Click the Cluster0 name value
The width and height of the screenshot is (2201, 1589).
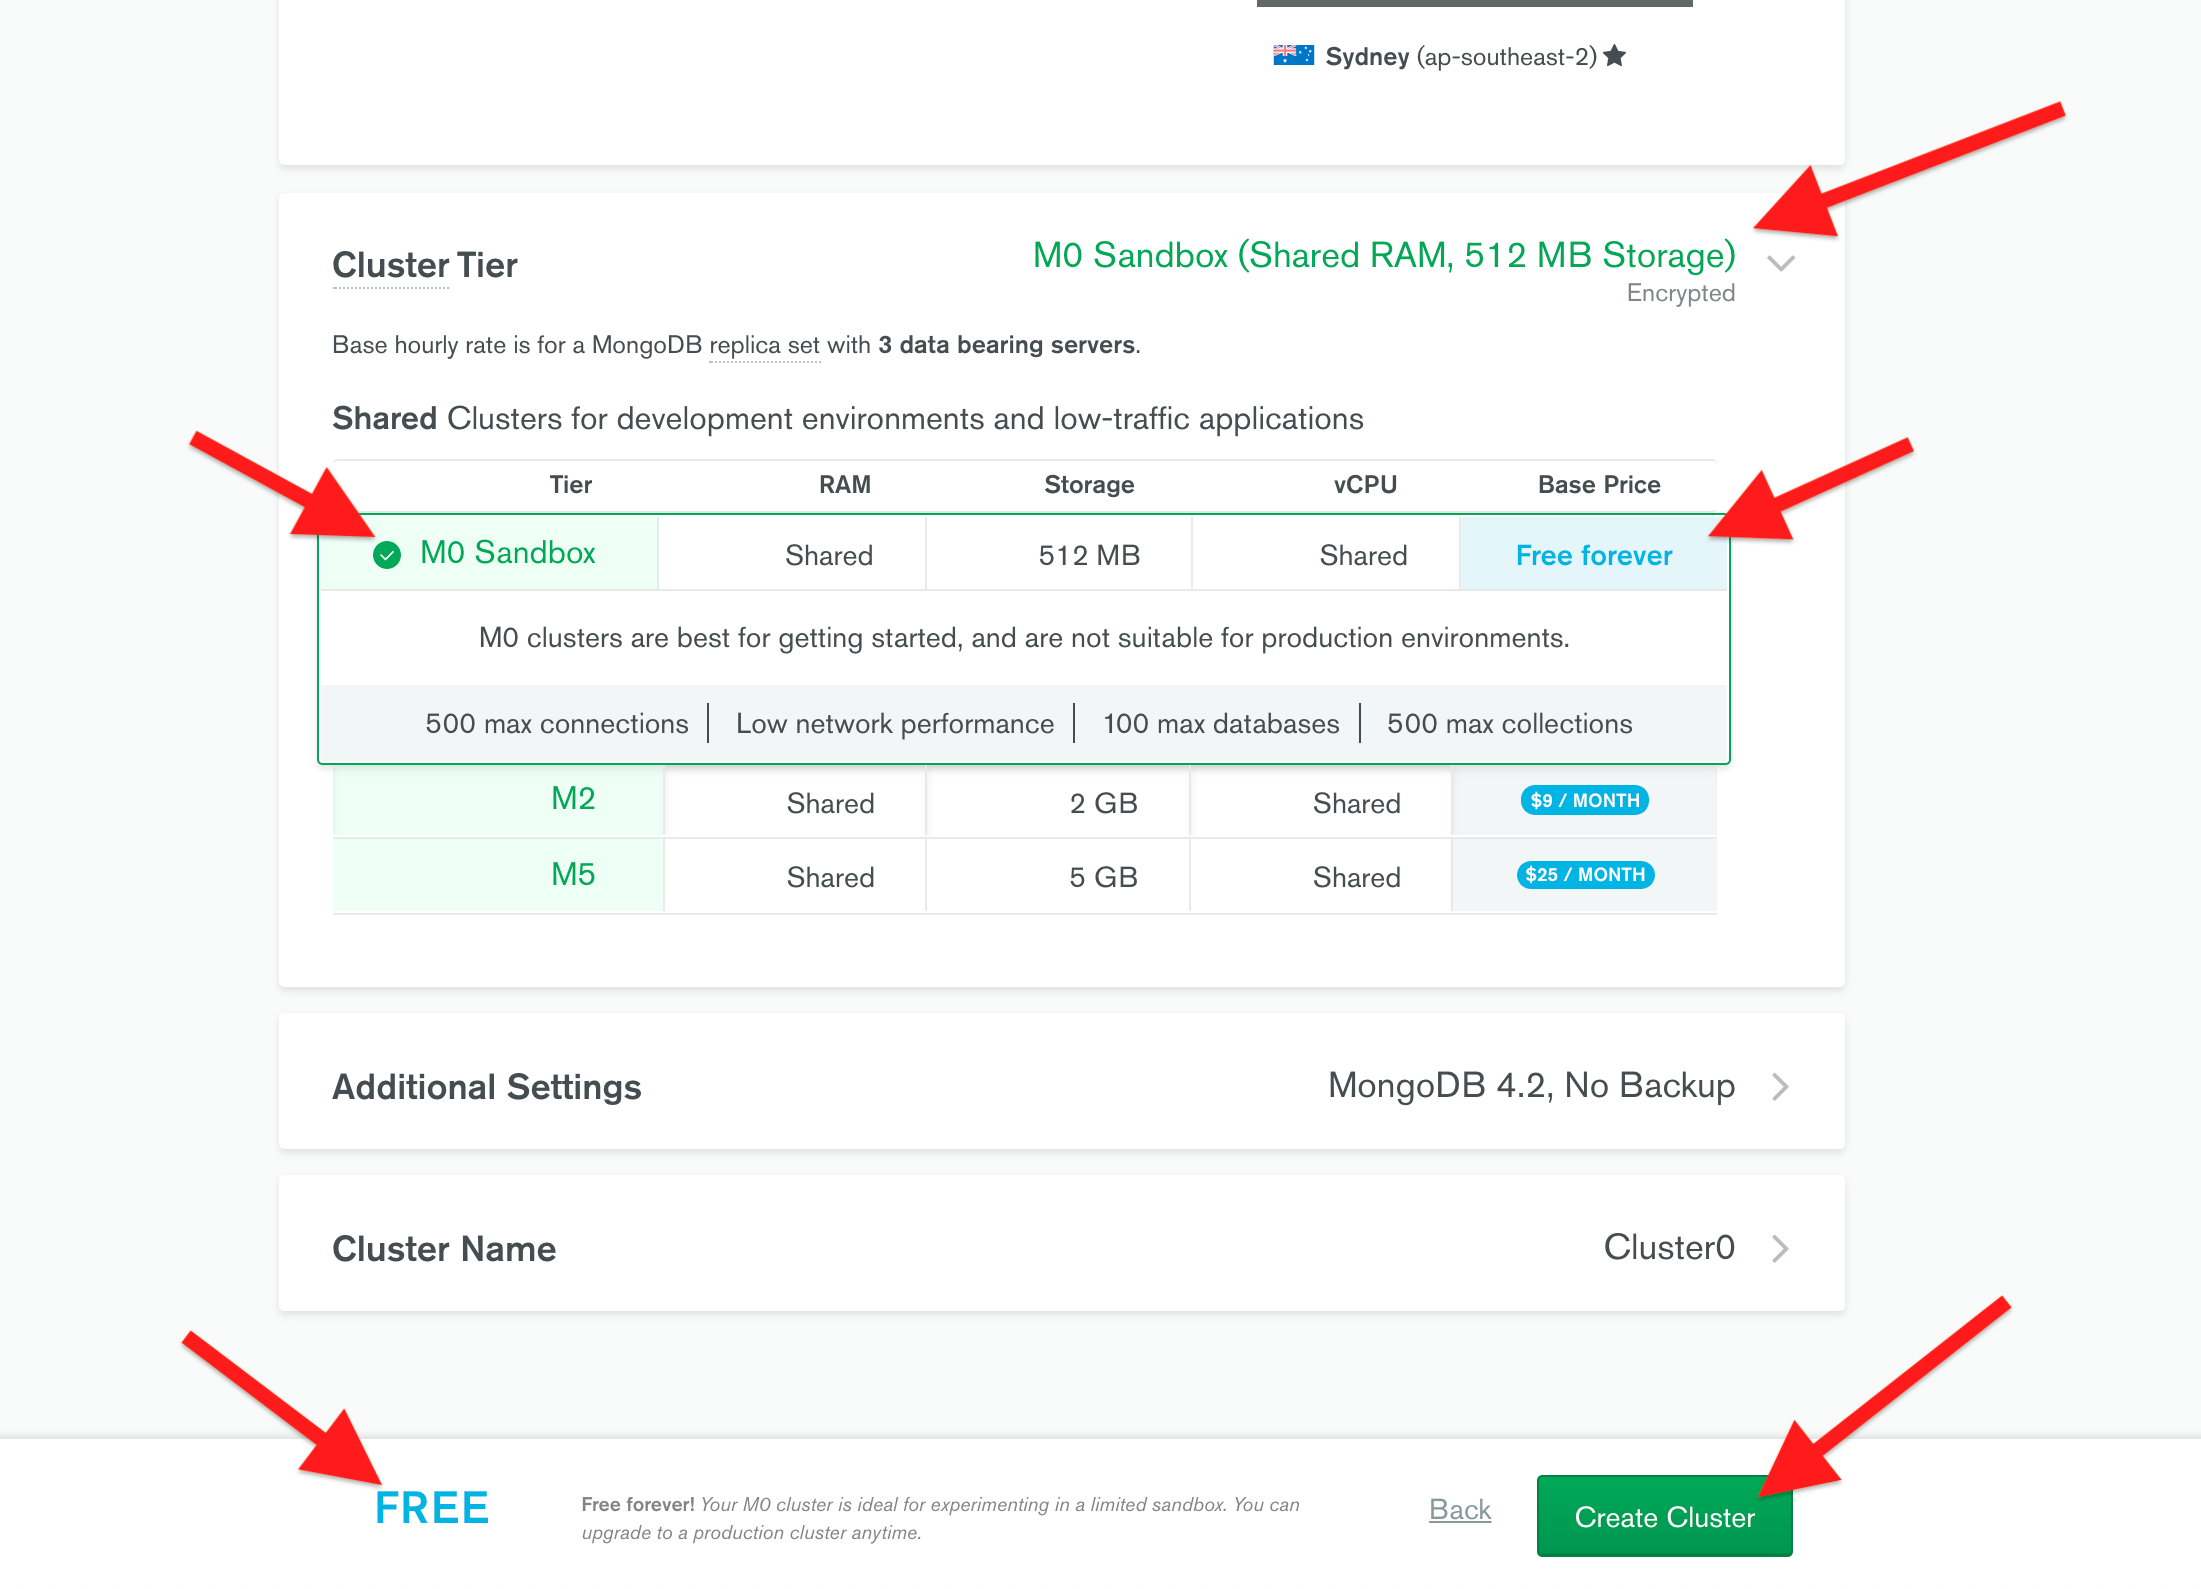(1668, 1248)
